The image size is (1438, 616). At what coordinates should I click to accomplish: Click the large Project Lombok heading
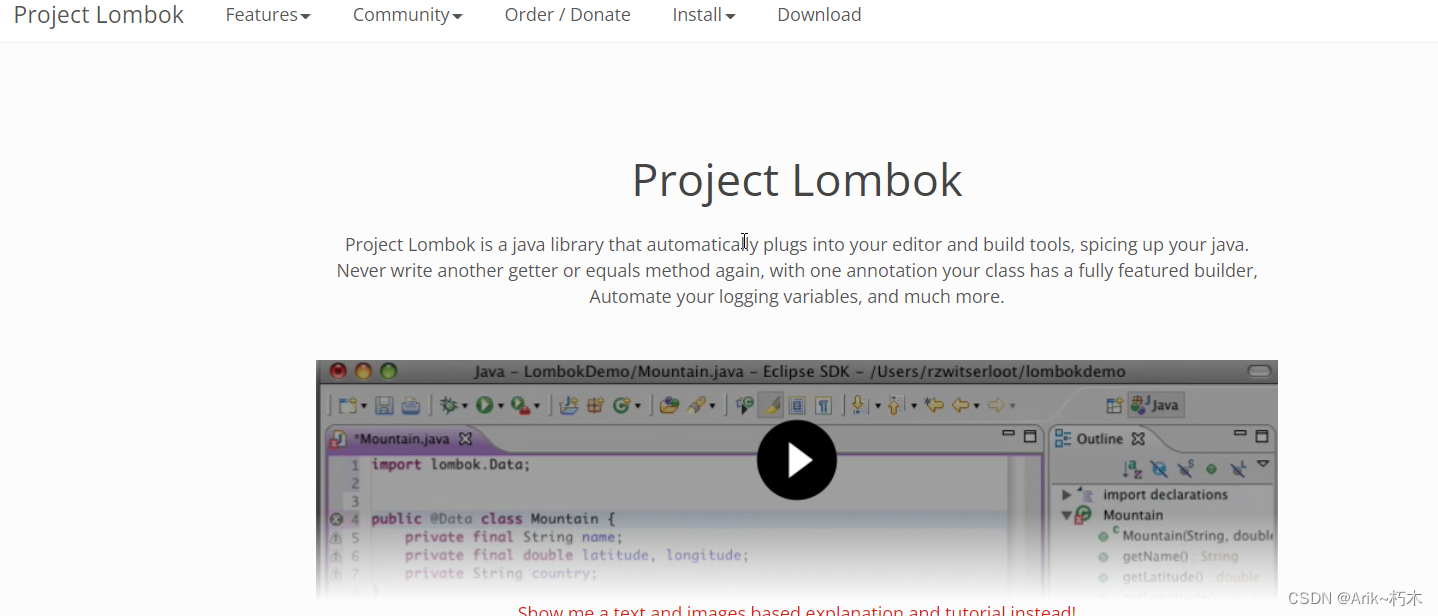point(797,180)
